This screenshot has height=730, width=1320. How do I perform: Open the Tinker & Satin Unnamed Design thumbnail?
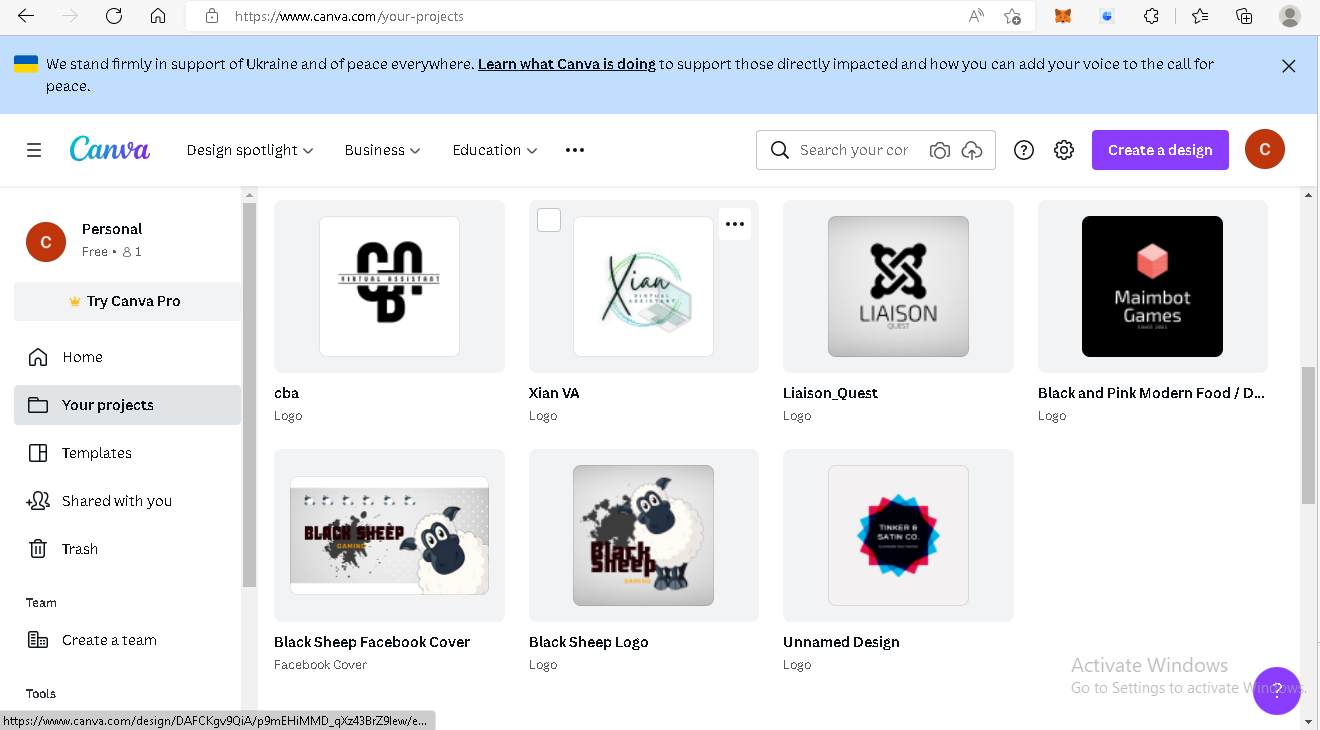click(898, 535)
